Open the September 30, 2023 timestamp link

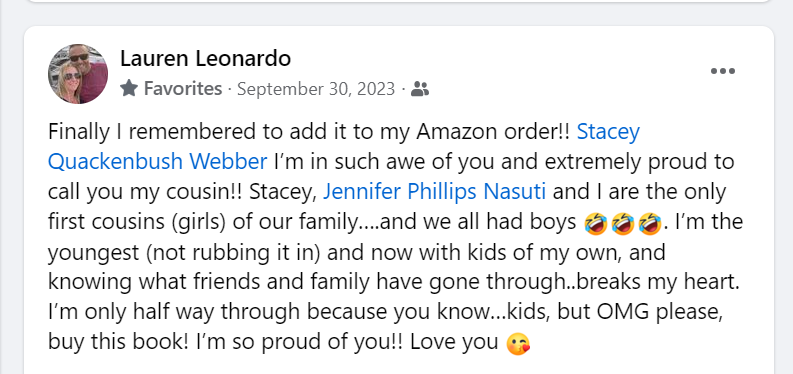click(x=316, y=89)
